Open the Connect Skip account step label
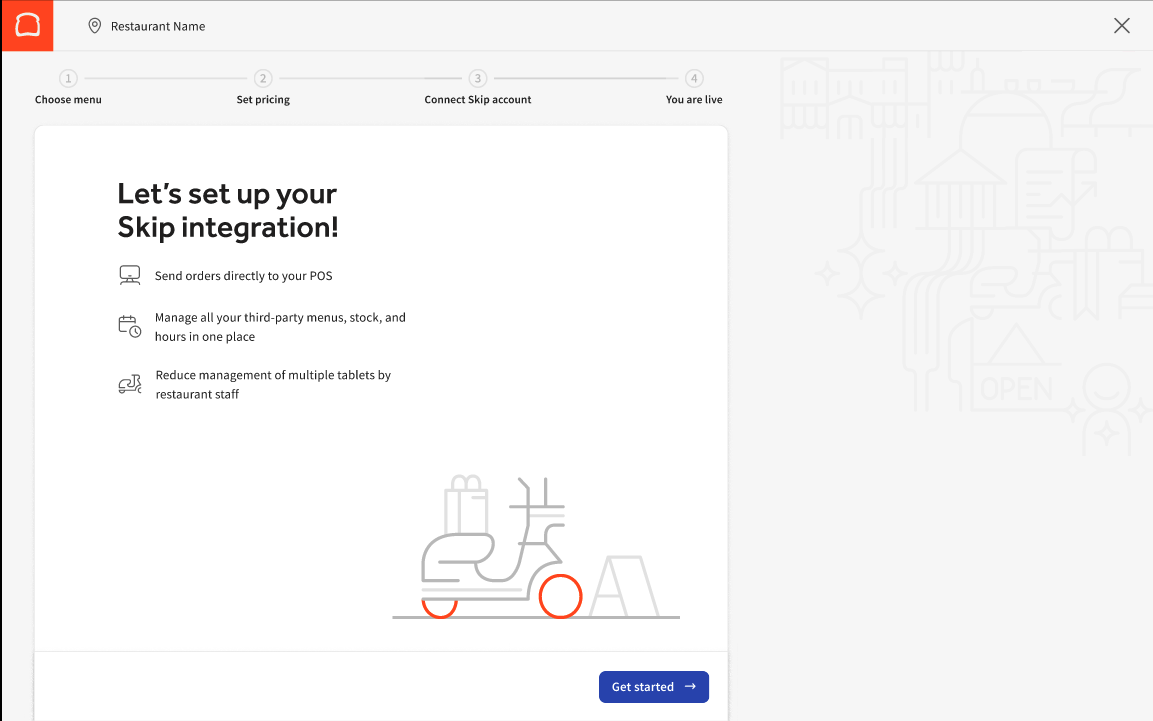Screen dimensions: 1153x721 coord(478,100)
